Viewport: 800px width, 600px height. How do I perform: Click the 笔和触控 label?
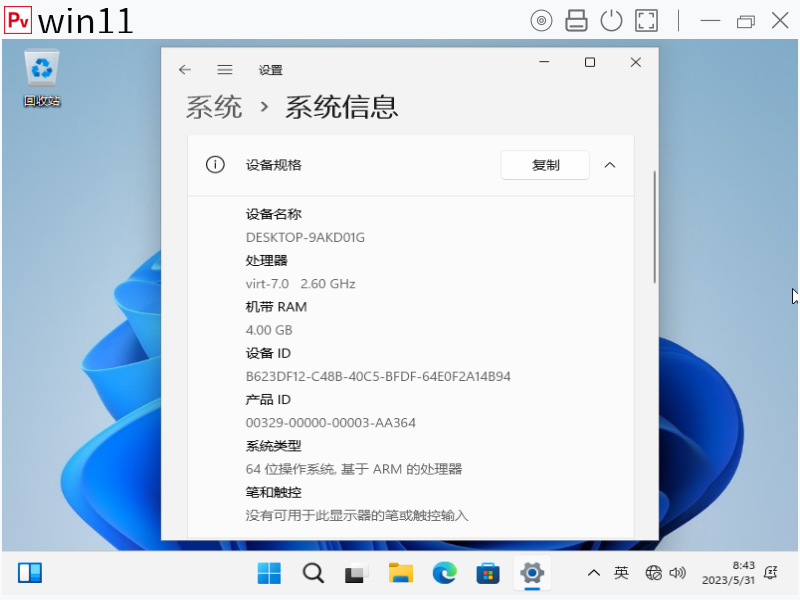pyautogui.click(x=273, y=492)
